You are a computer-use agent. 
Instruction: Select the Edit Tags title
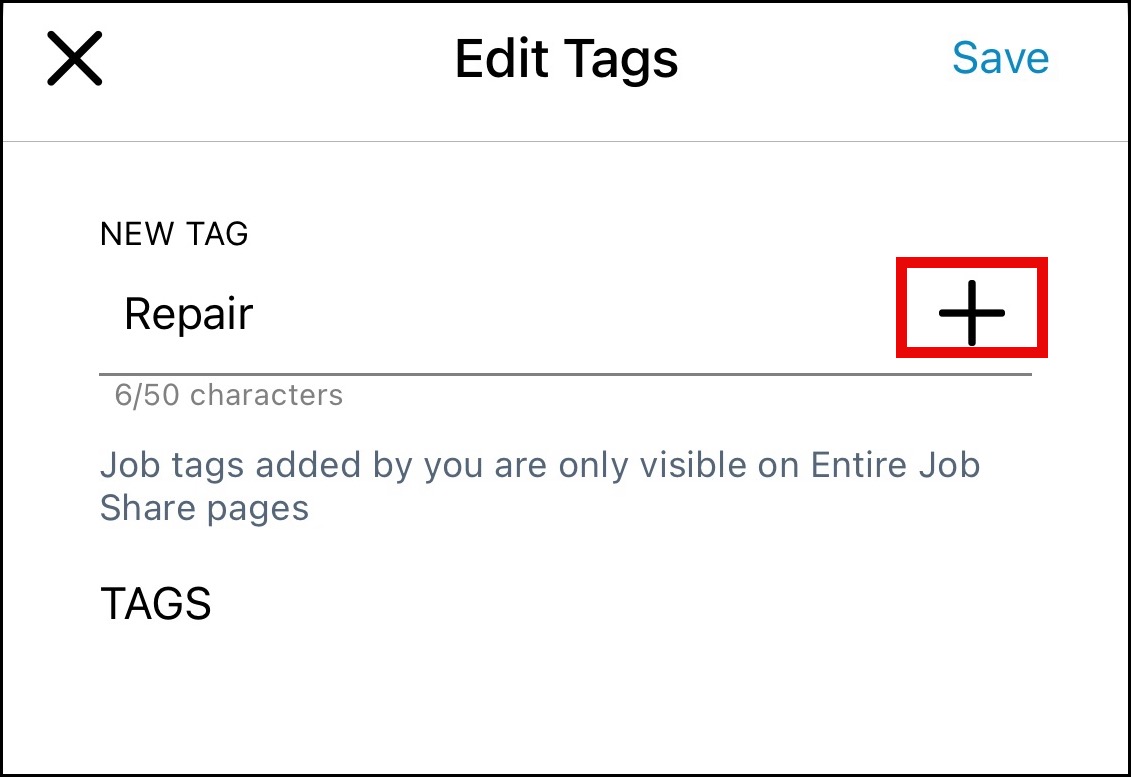click(566, 58)
